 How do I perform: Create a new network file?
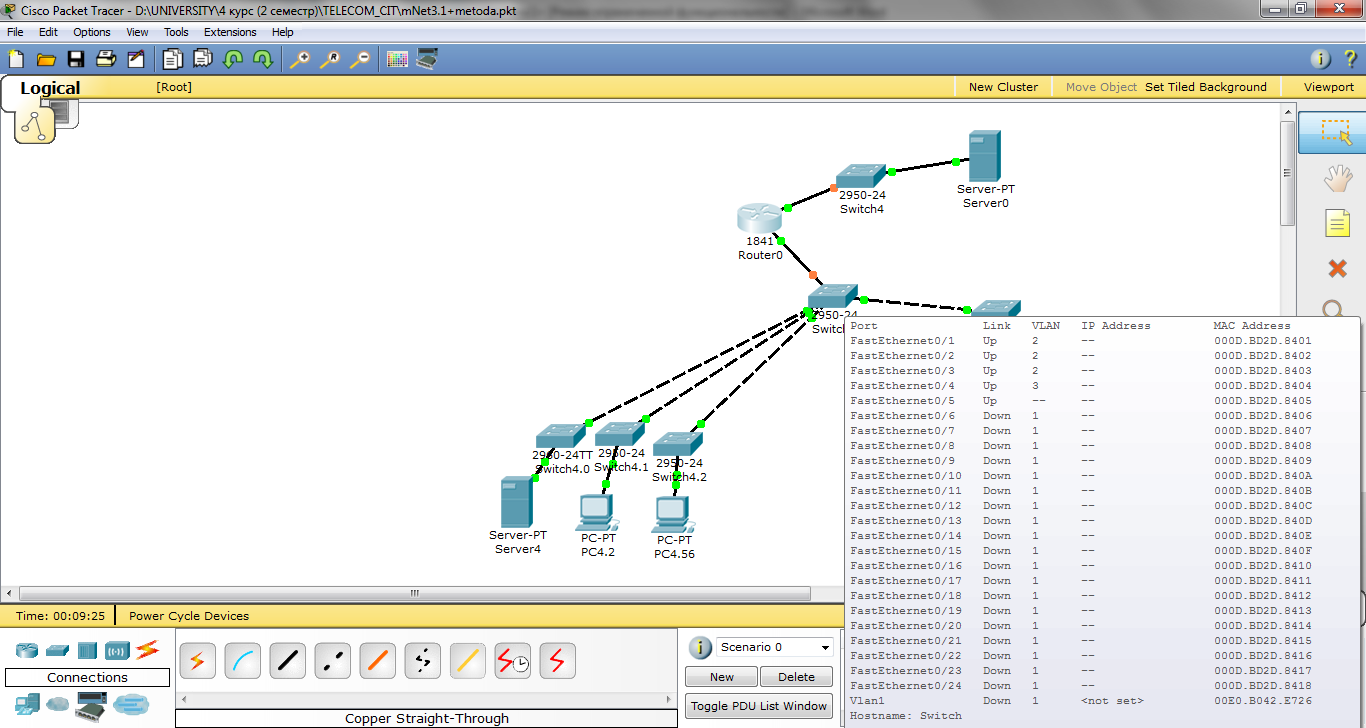click(15, 59)
